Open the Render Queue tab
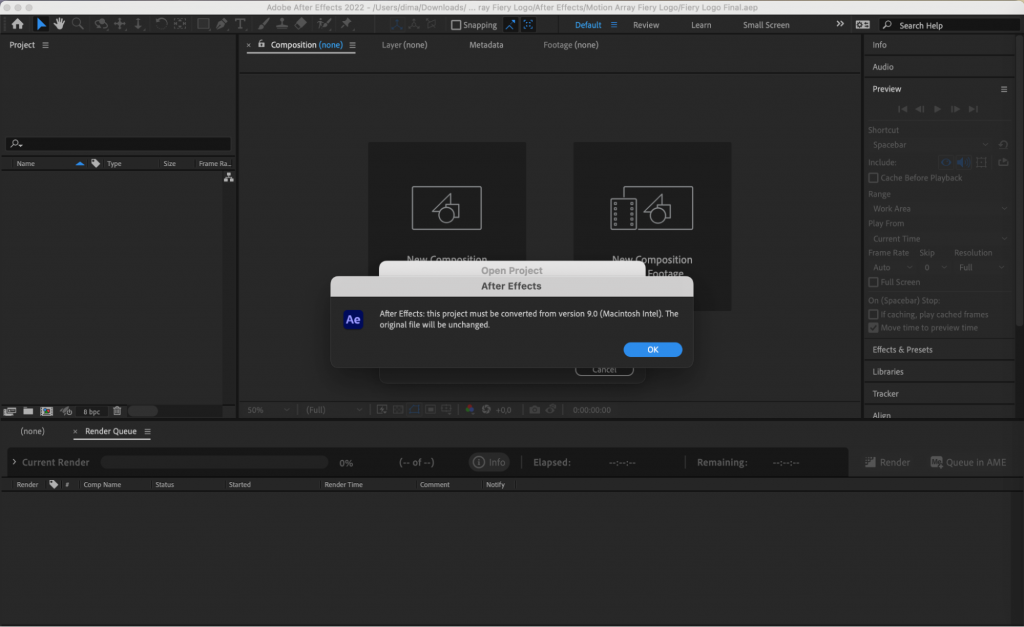Viewport: 1024px width, 627px height. (x=111, y=431)
